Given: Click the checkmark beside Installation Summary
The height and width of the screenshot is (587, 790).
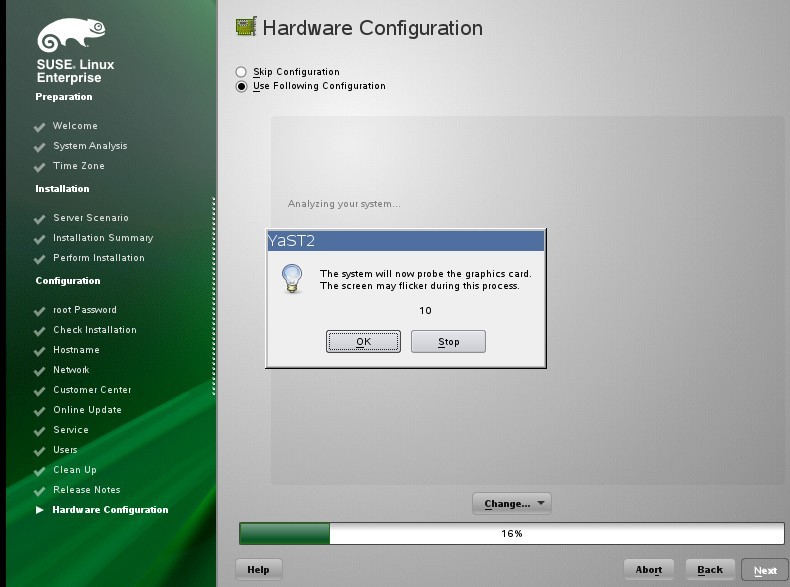Looking at the screenshot, I should tap(39, 239).
